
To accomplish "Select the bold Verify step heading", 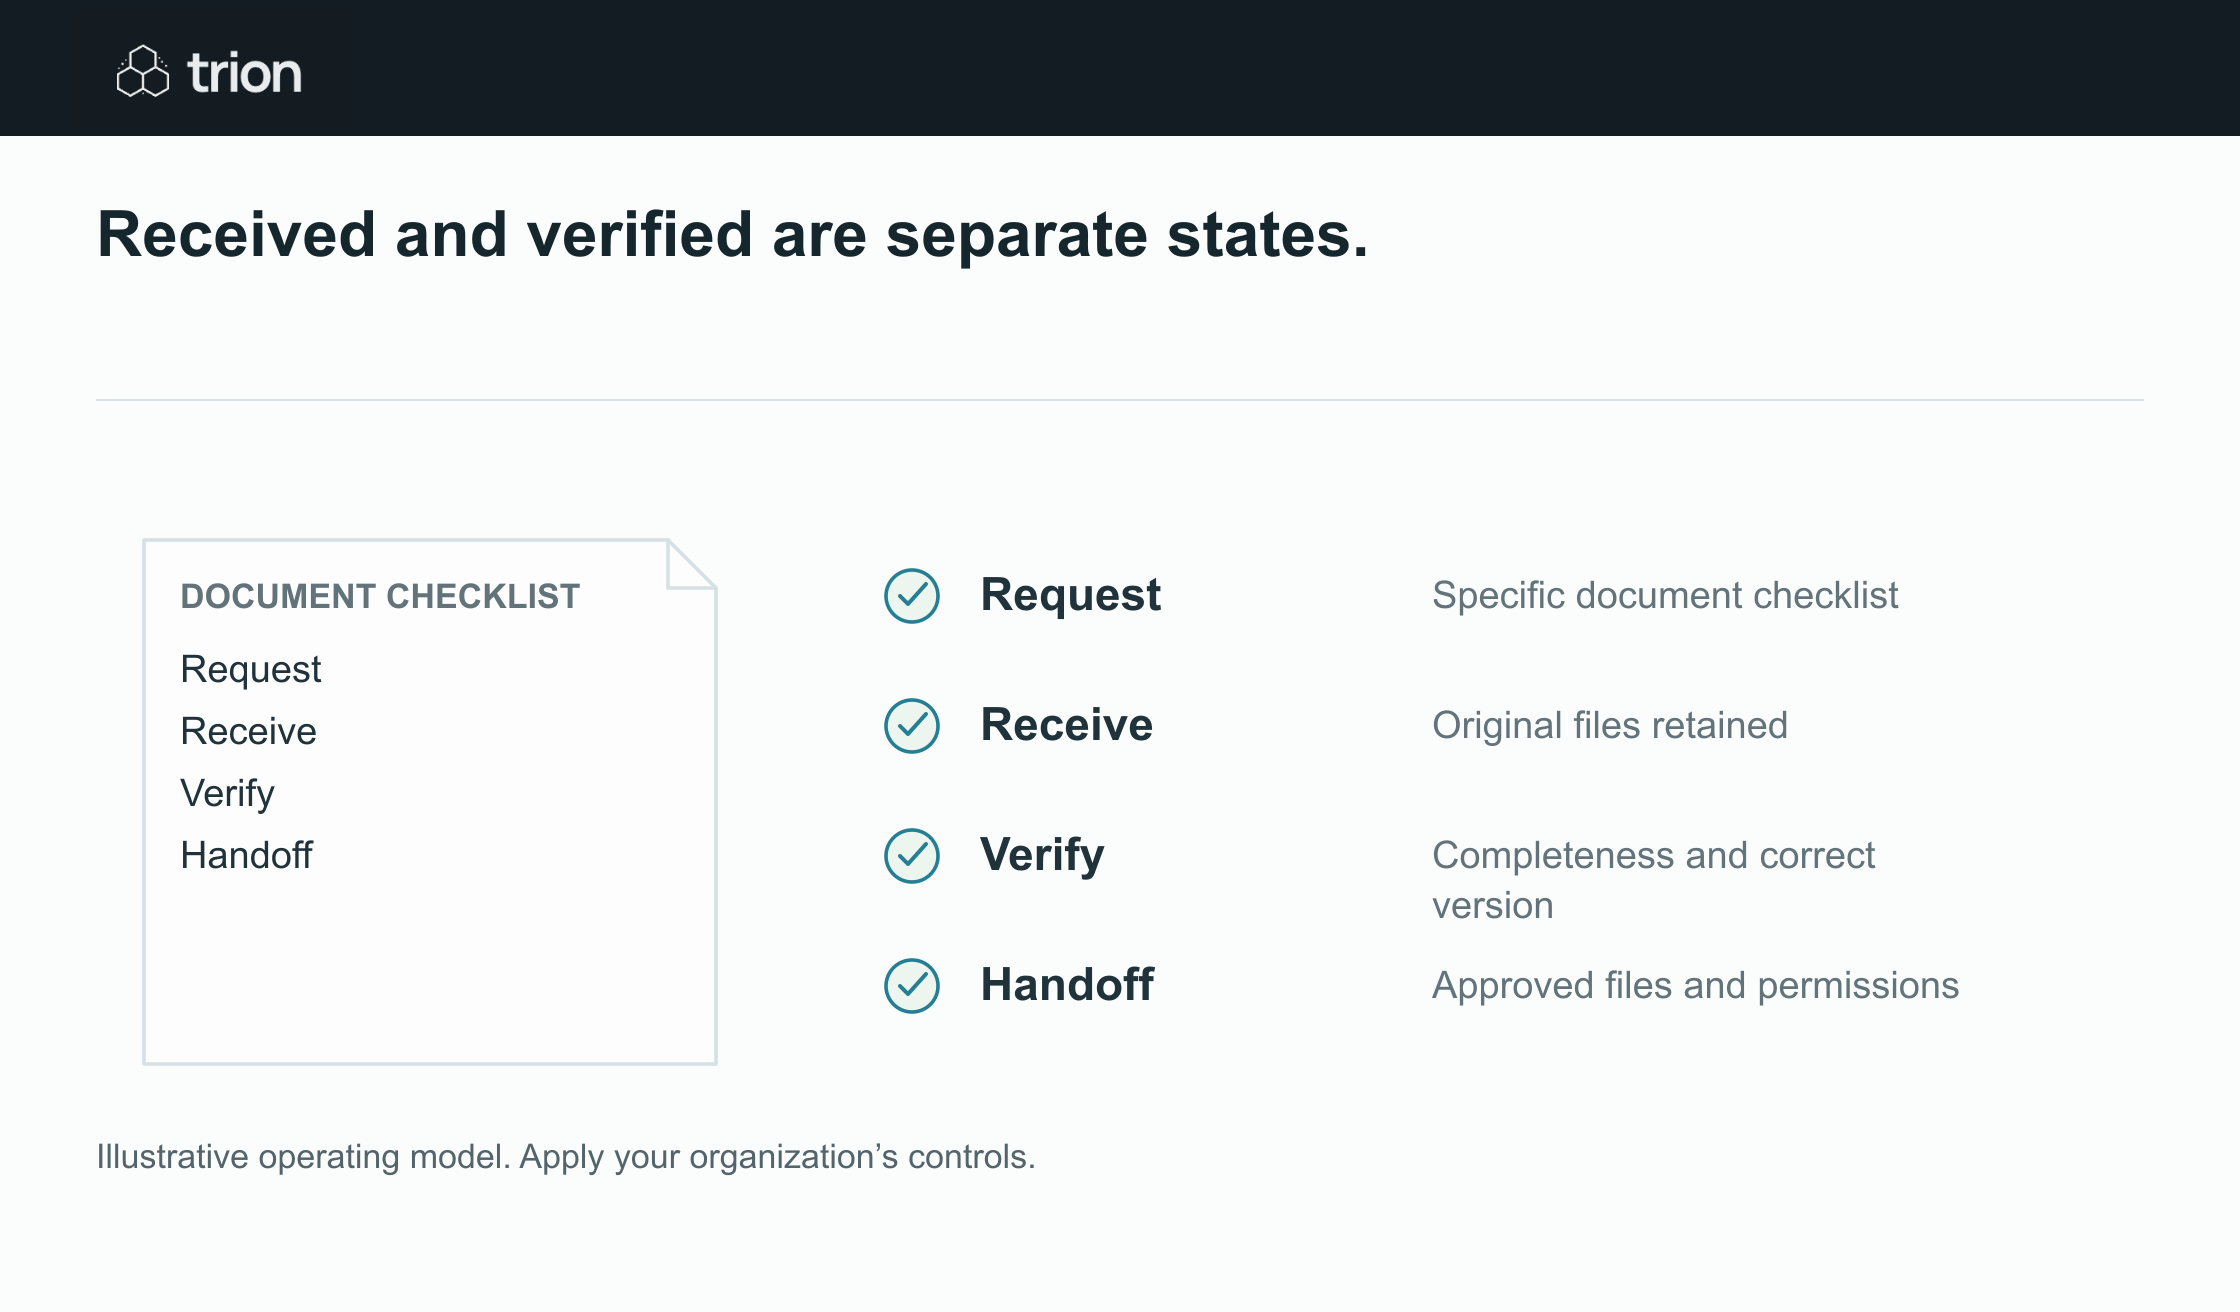I will tap(1042, 856).
